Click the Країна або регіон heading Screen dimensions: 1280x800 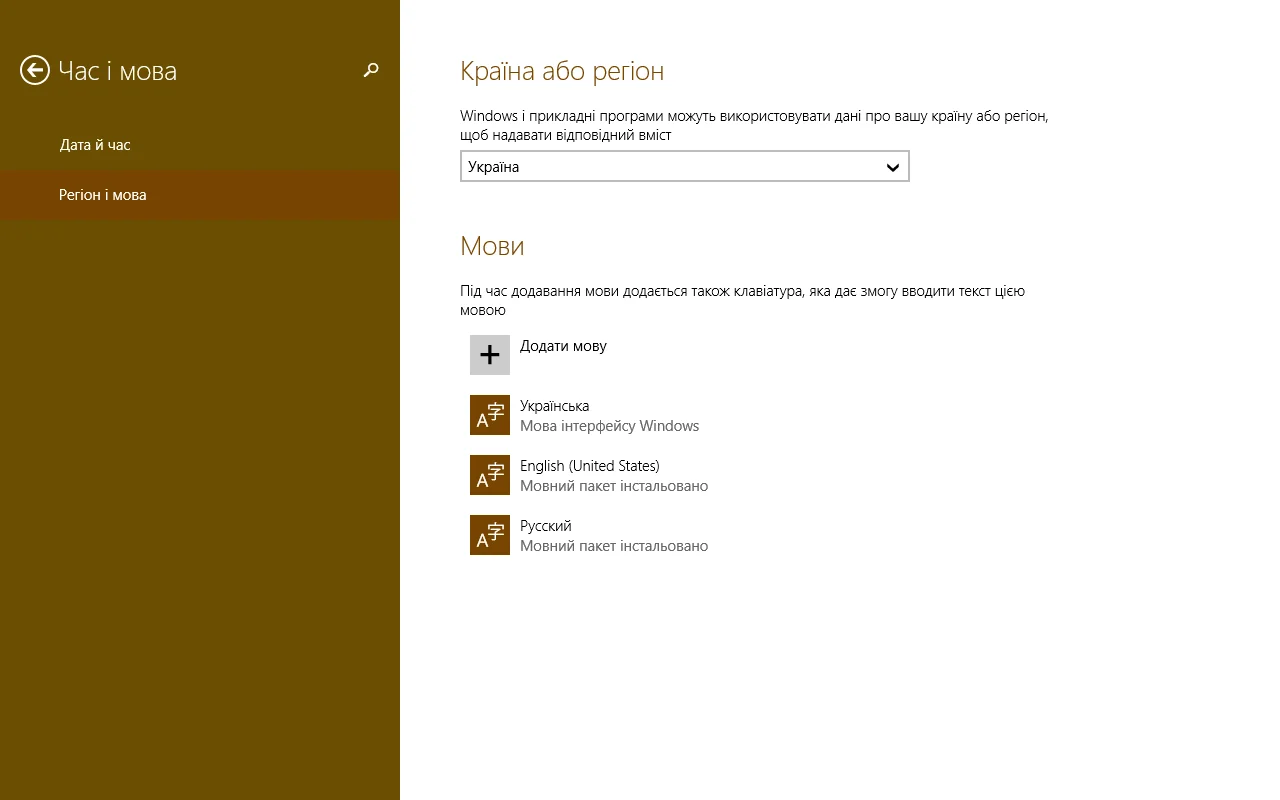tap(562, 71)
